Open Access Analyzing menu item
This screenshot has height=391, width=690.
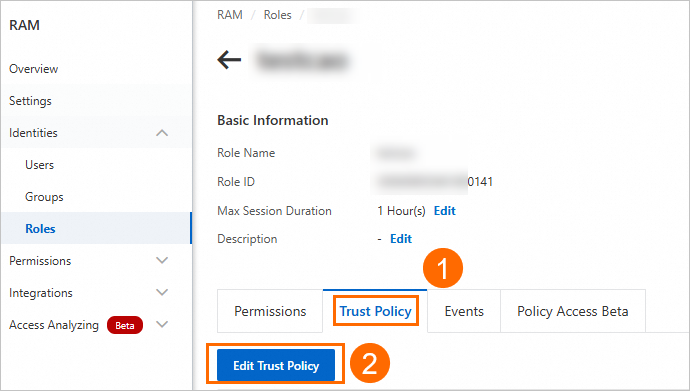coord(54,325)
